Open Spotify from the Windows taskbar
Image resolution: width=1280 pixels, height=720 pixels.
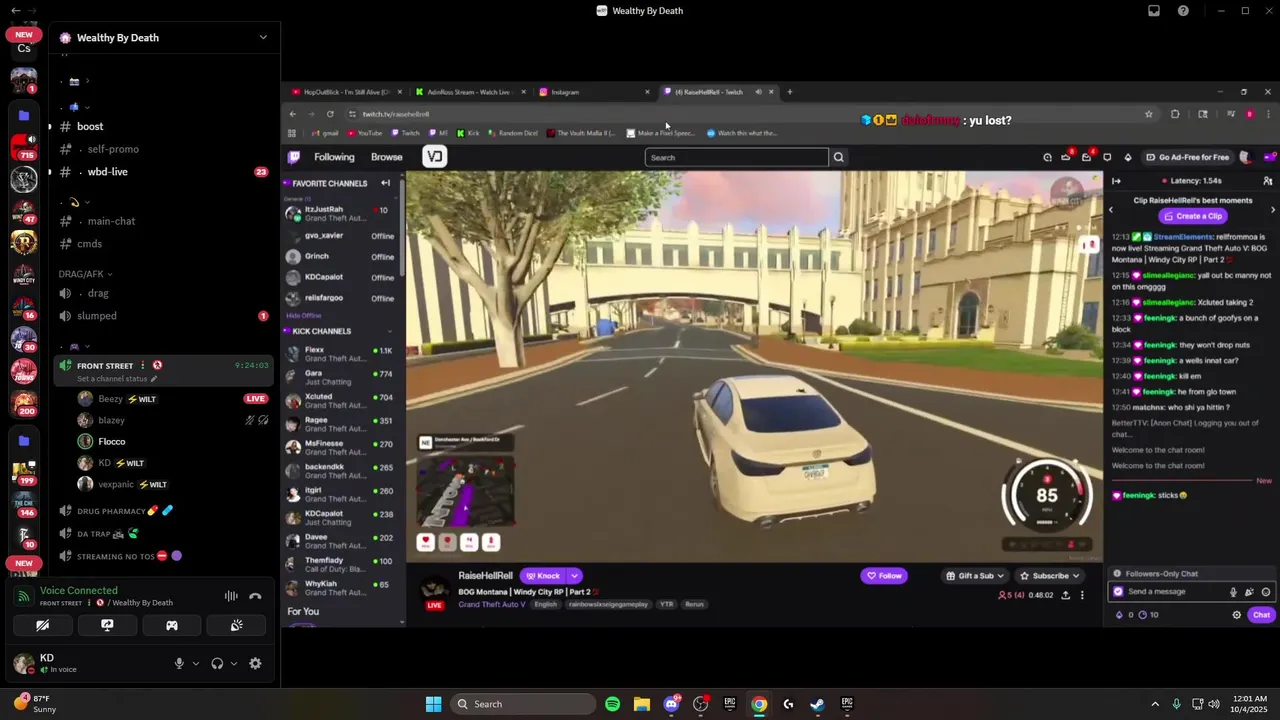[612, 704]
